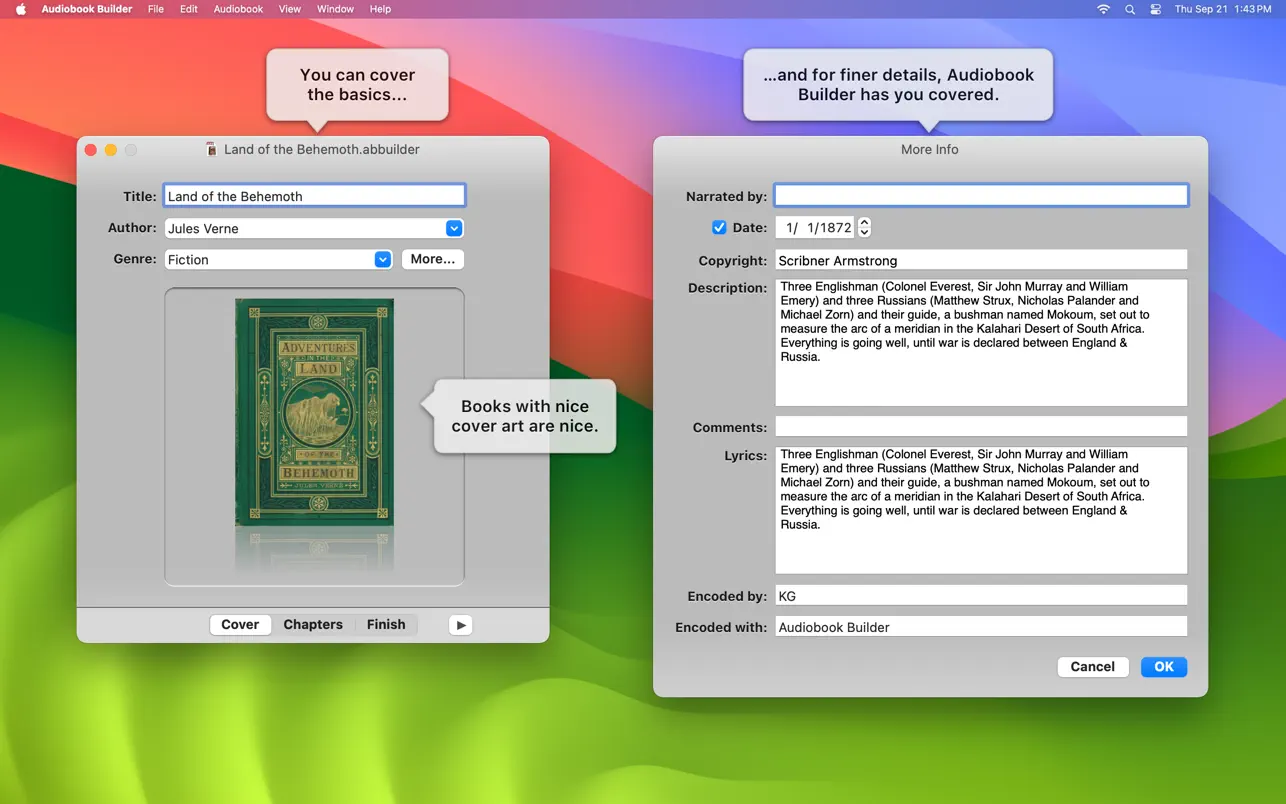Switch to the Cover tab
Image resolution: width=1286 pixels, height=804 pixels.
pyautogui.click(x=240, y=624)
